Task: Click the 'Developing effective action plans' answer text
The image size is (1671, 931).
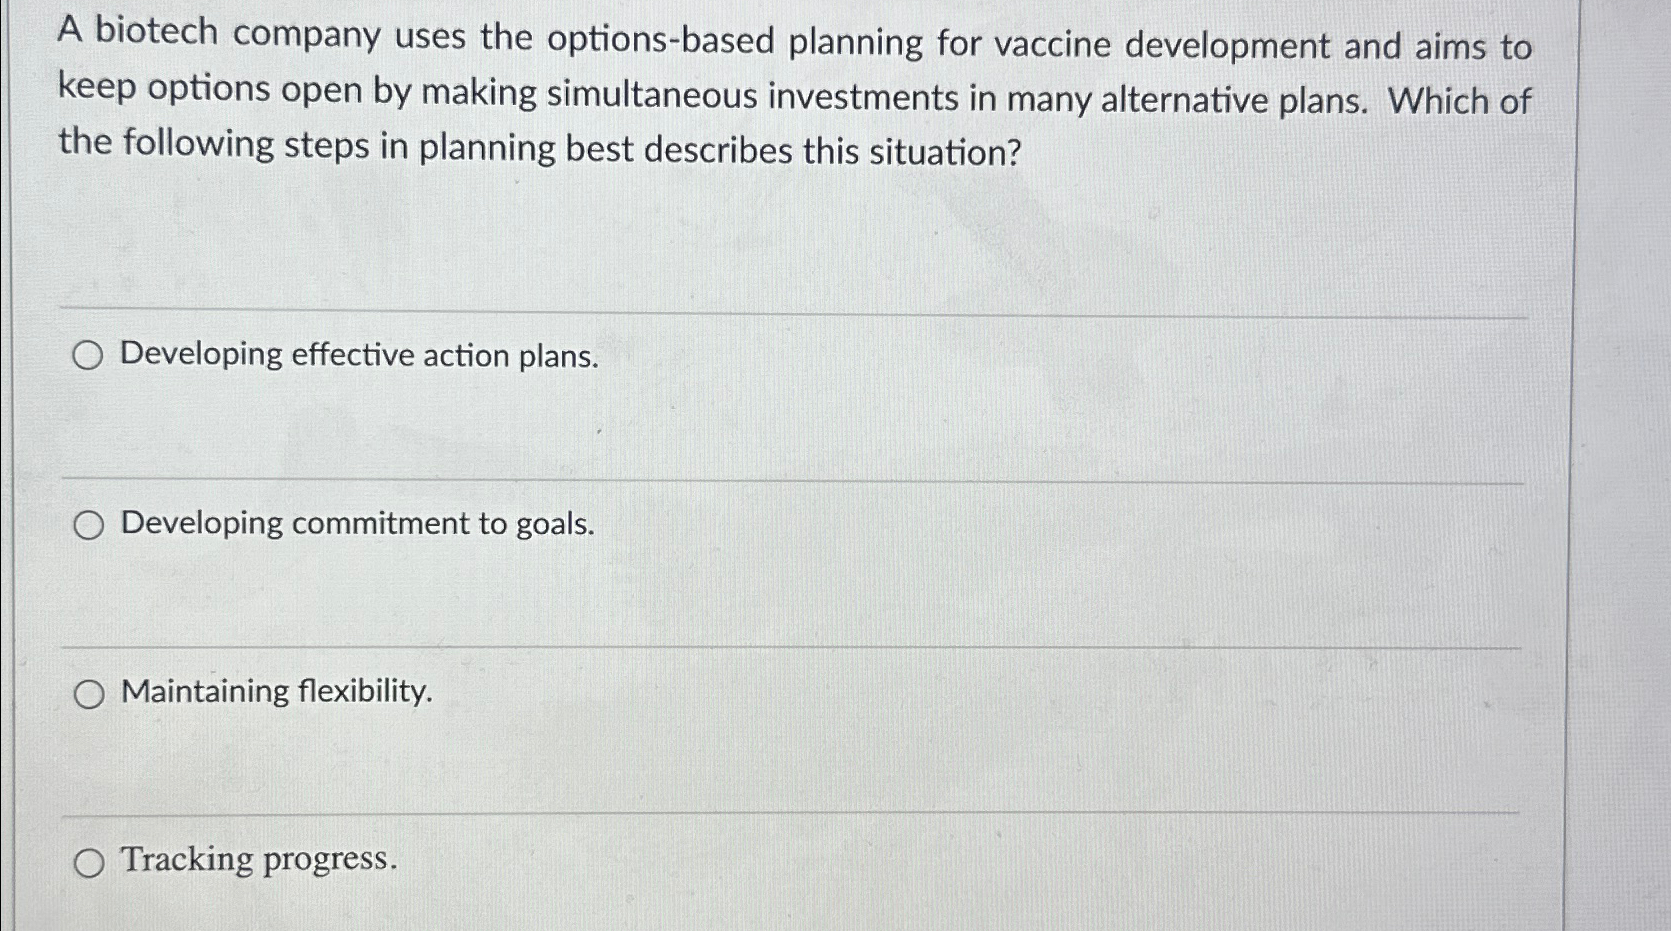Action: [x=358, y=356]
